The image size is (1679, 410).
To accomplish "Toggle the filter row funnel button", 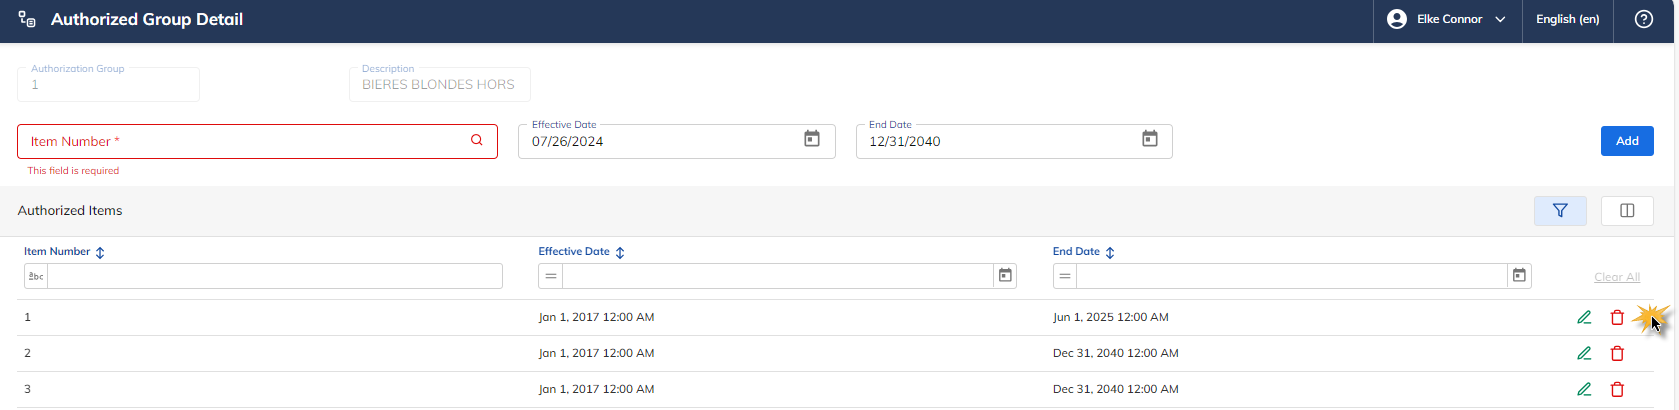I will (1560, 210).
